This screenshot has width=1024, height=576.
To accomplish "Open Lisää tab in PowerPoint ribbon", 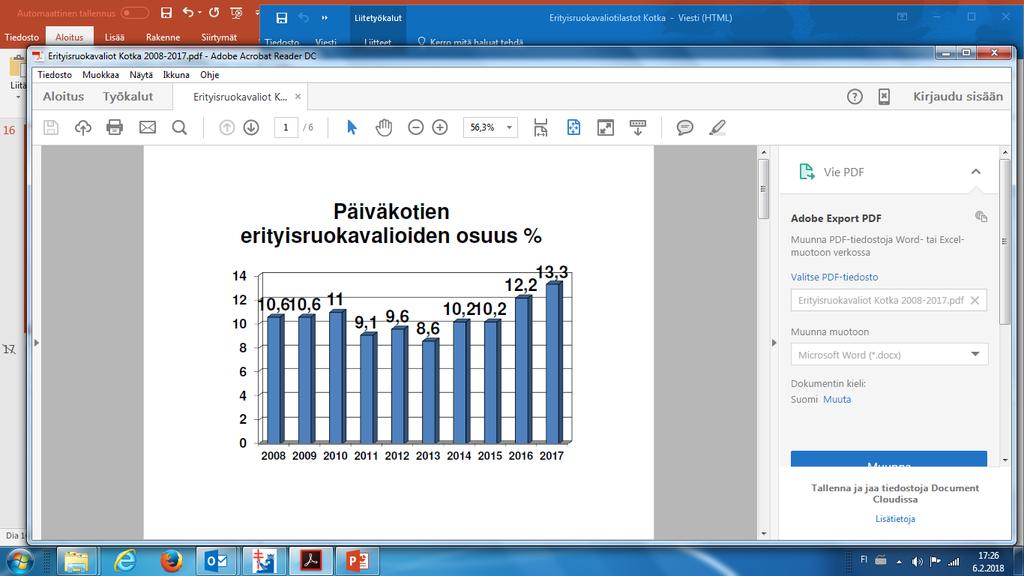I will pyautogui.click(x=114, y=37).
